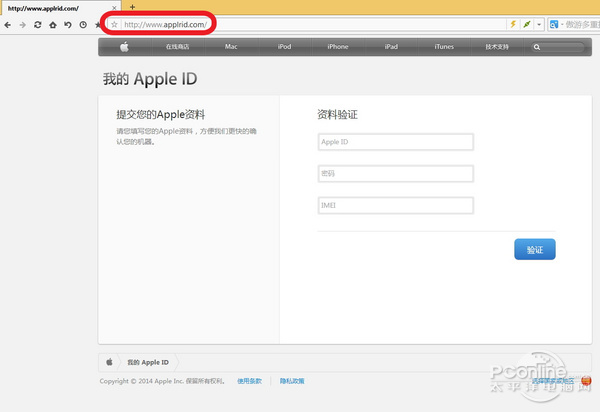Open 技术支持 navigation item
This screenshot has height=412, width=600.
[497, 47]
